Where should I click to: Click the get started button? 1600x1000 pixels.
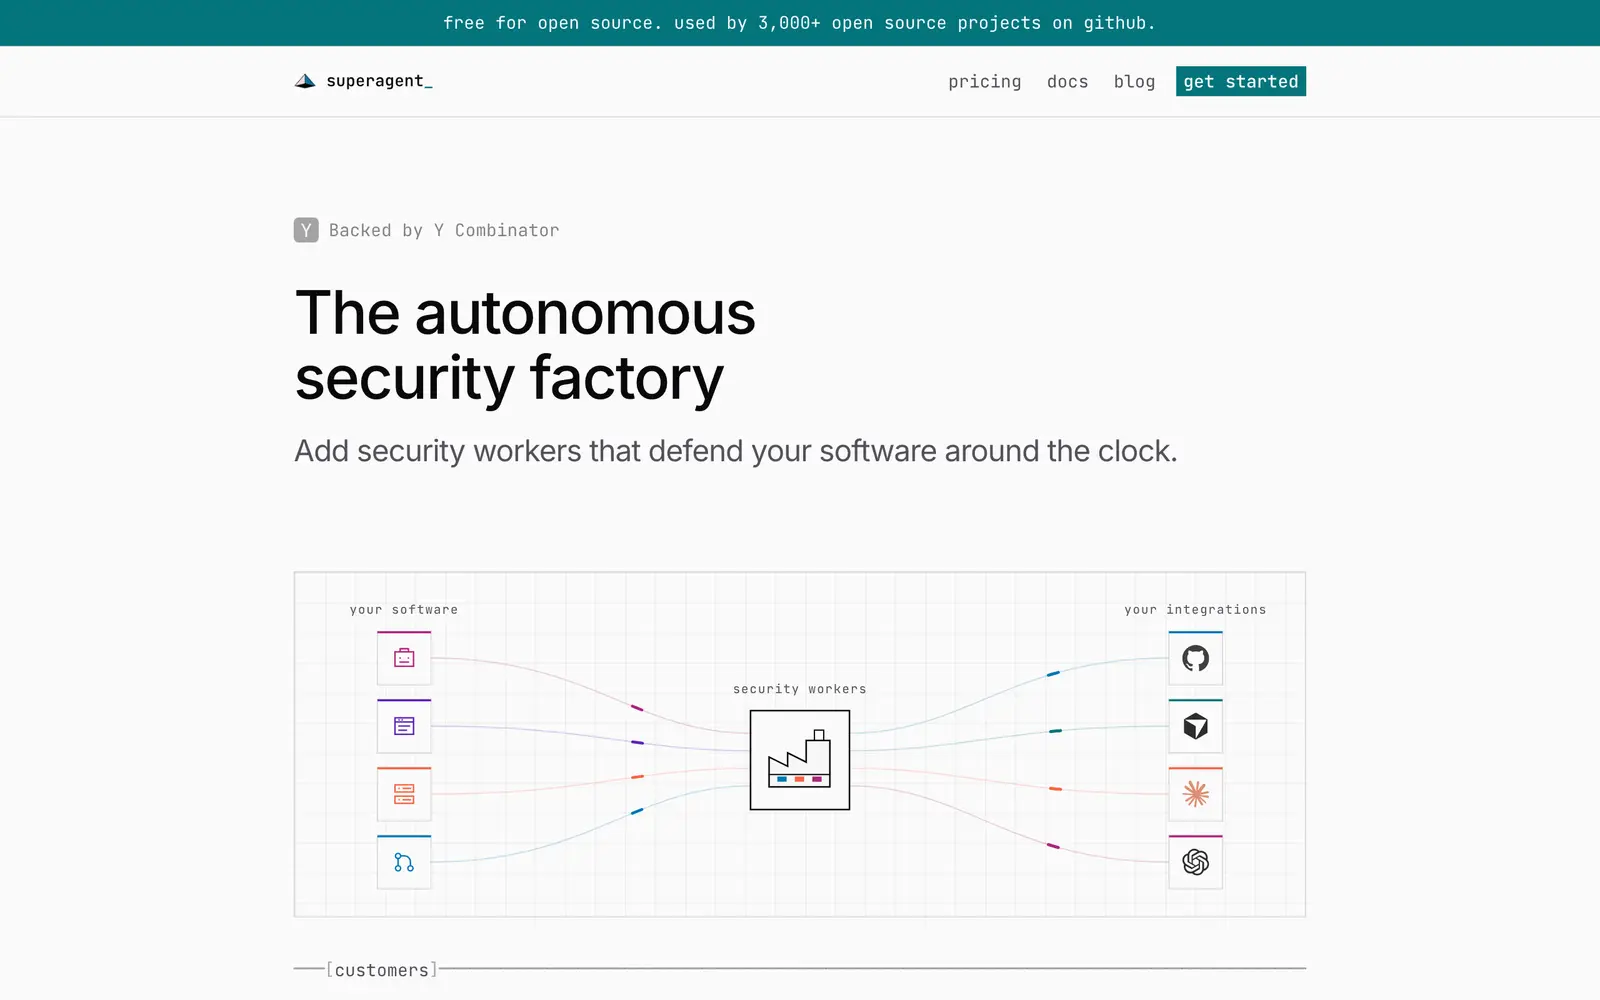tap(1241, 82)
